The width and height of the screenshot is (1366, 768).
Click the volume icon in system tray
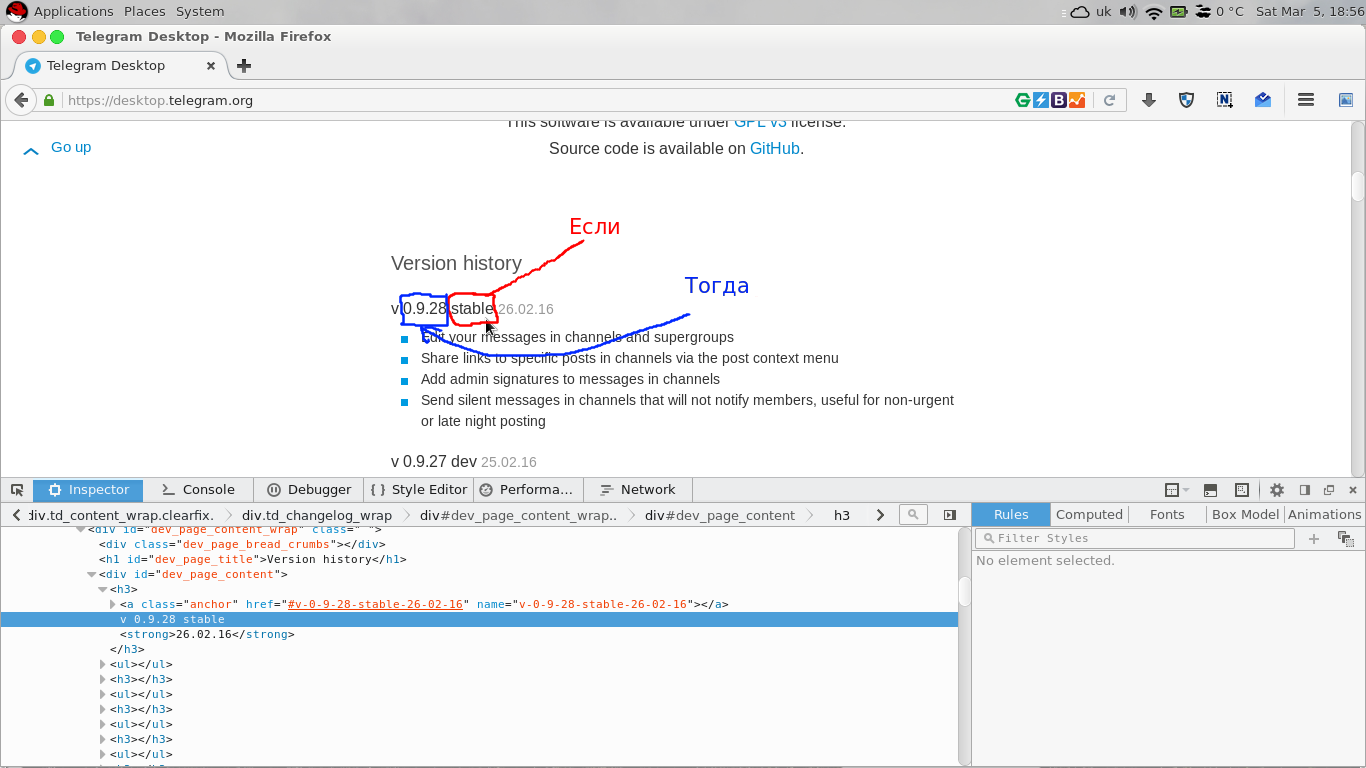click(x=1128, y=12)
